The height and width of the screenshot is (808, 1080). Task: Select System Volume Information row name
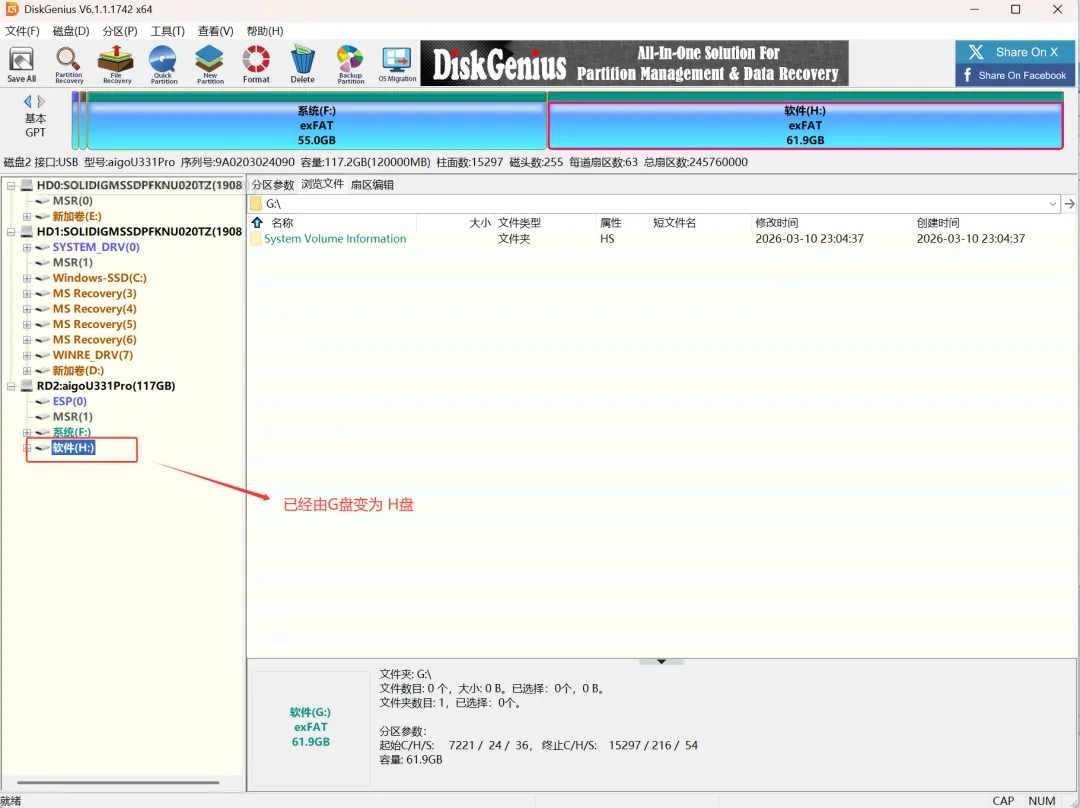(x=335, y=239)
